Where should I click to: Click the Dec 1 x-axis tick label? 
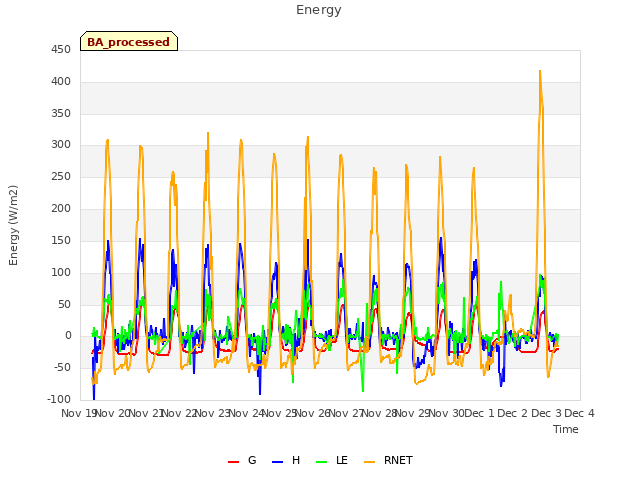[479, 413]
